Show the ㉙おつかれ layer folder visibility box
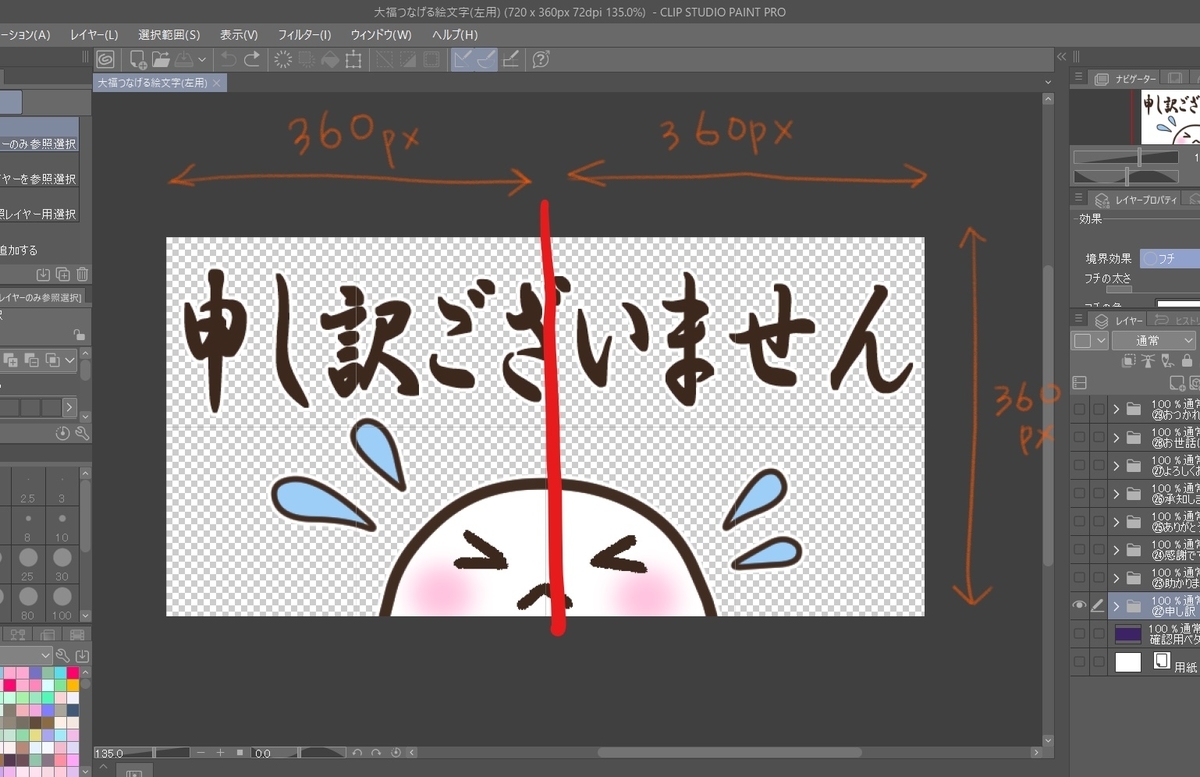The height and width of the screenshot is (777, 1200). 1079,409
